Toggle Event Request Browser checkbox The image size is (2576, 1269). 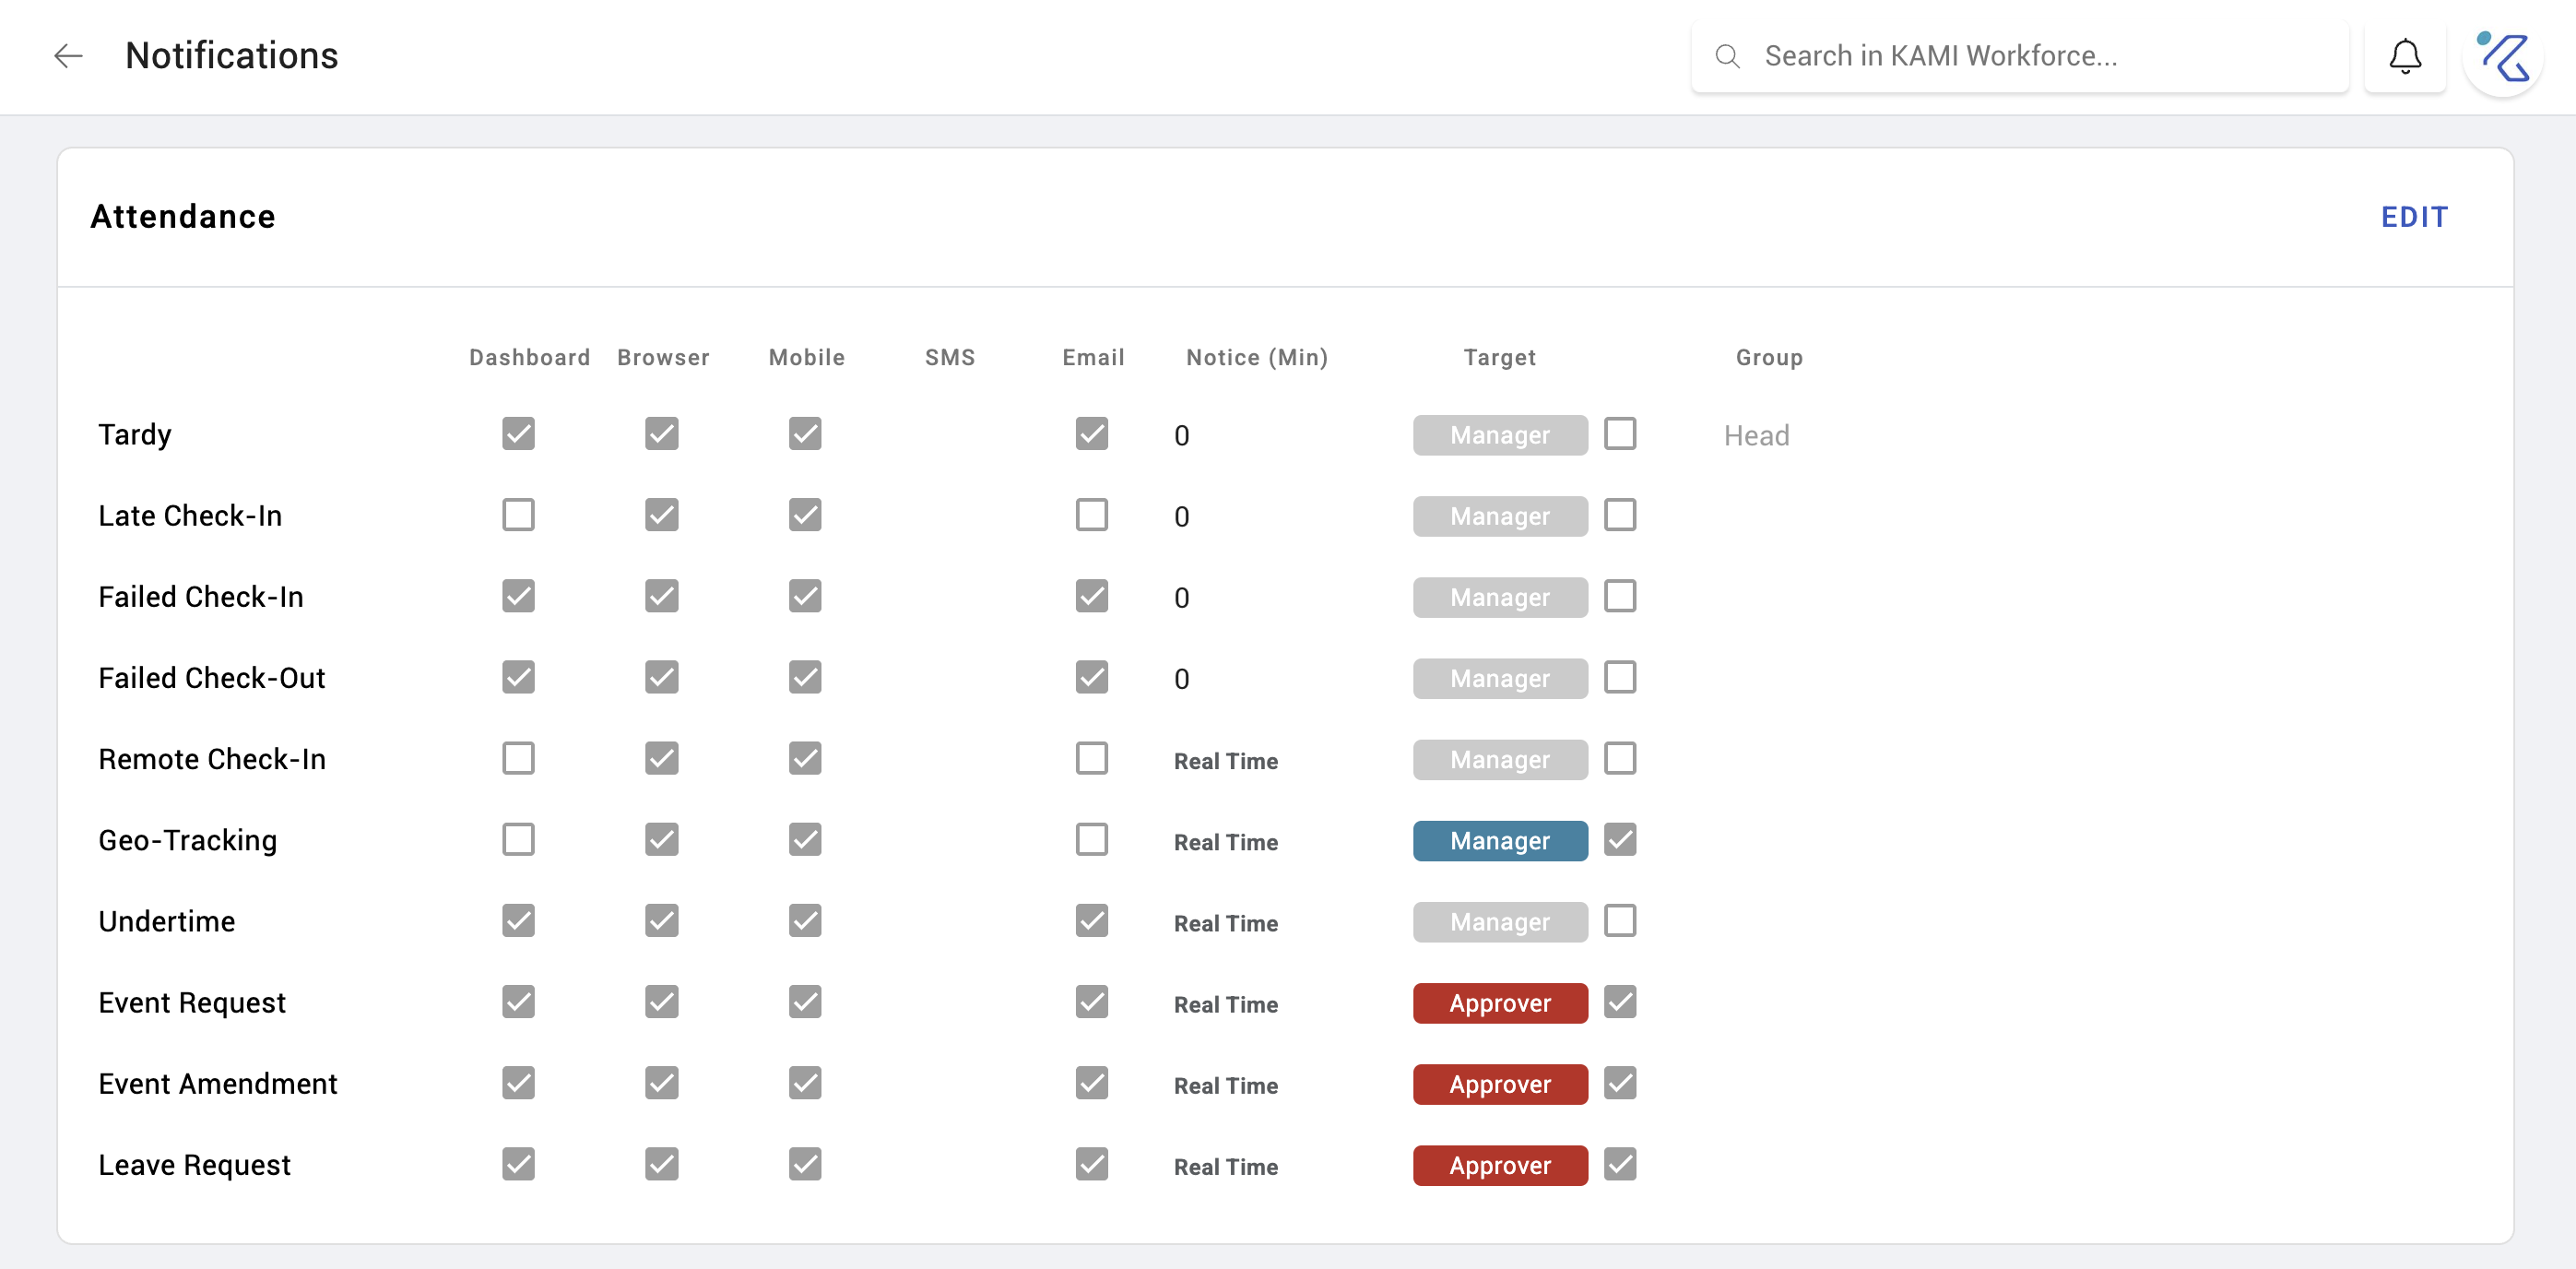click(x=662, y=1001)
